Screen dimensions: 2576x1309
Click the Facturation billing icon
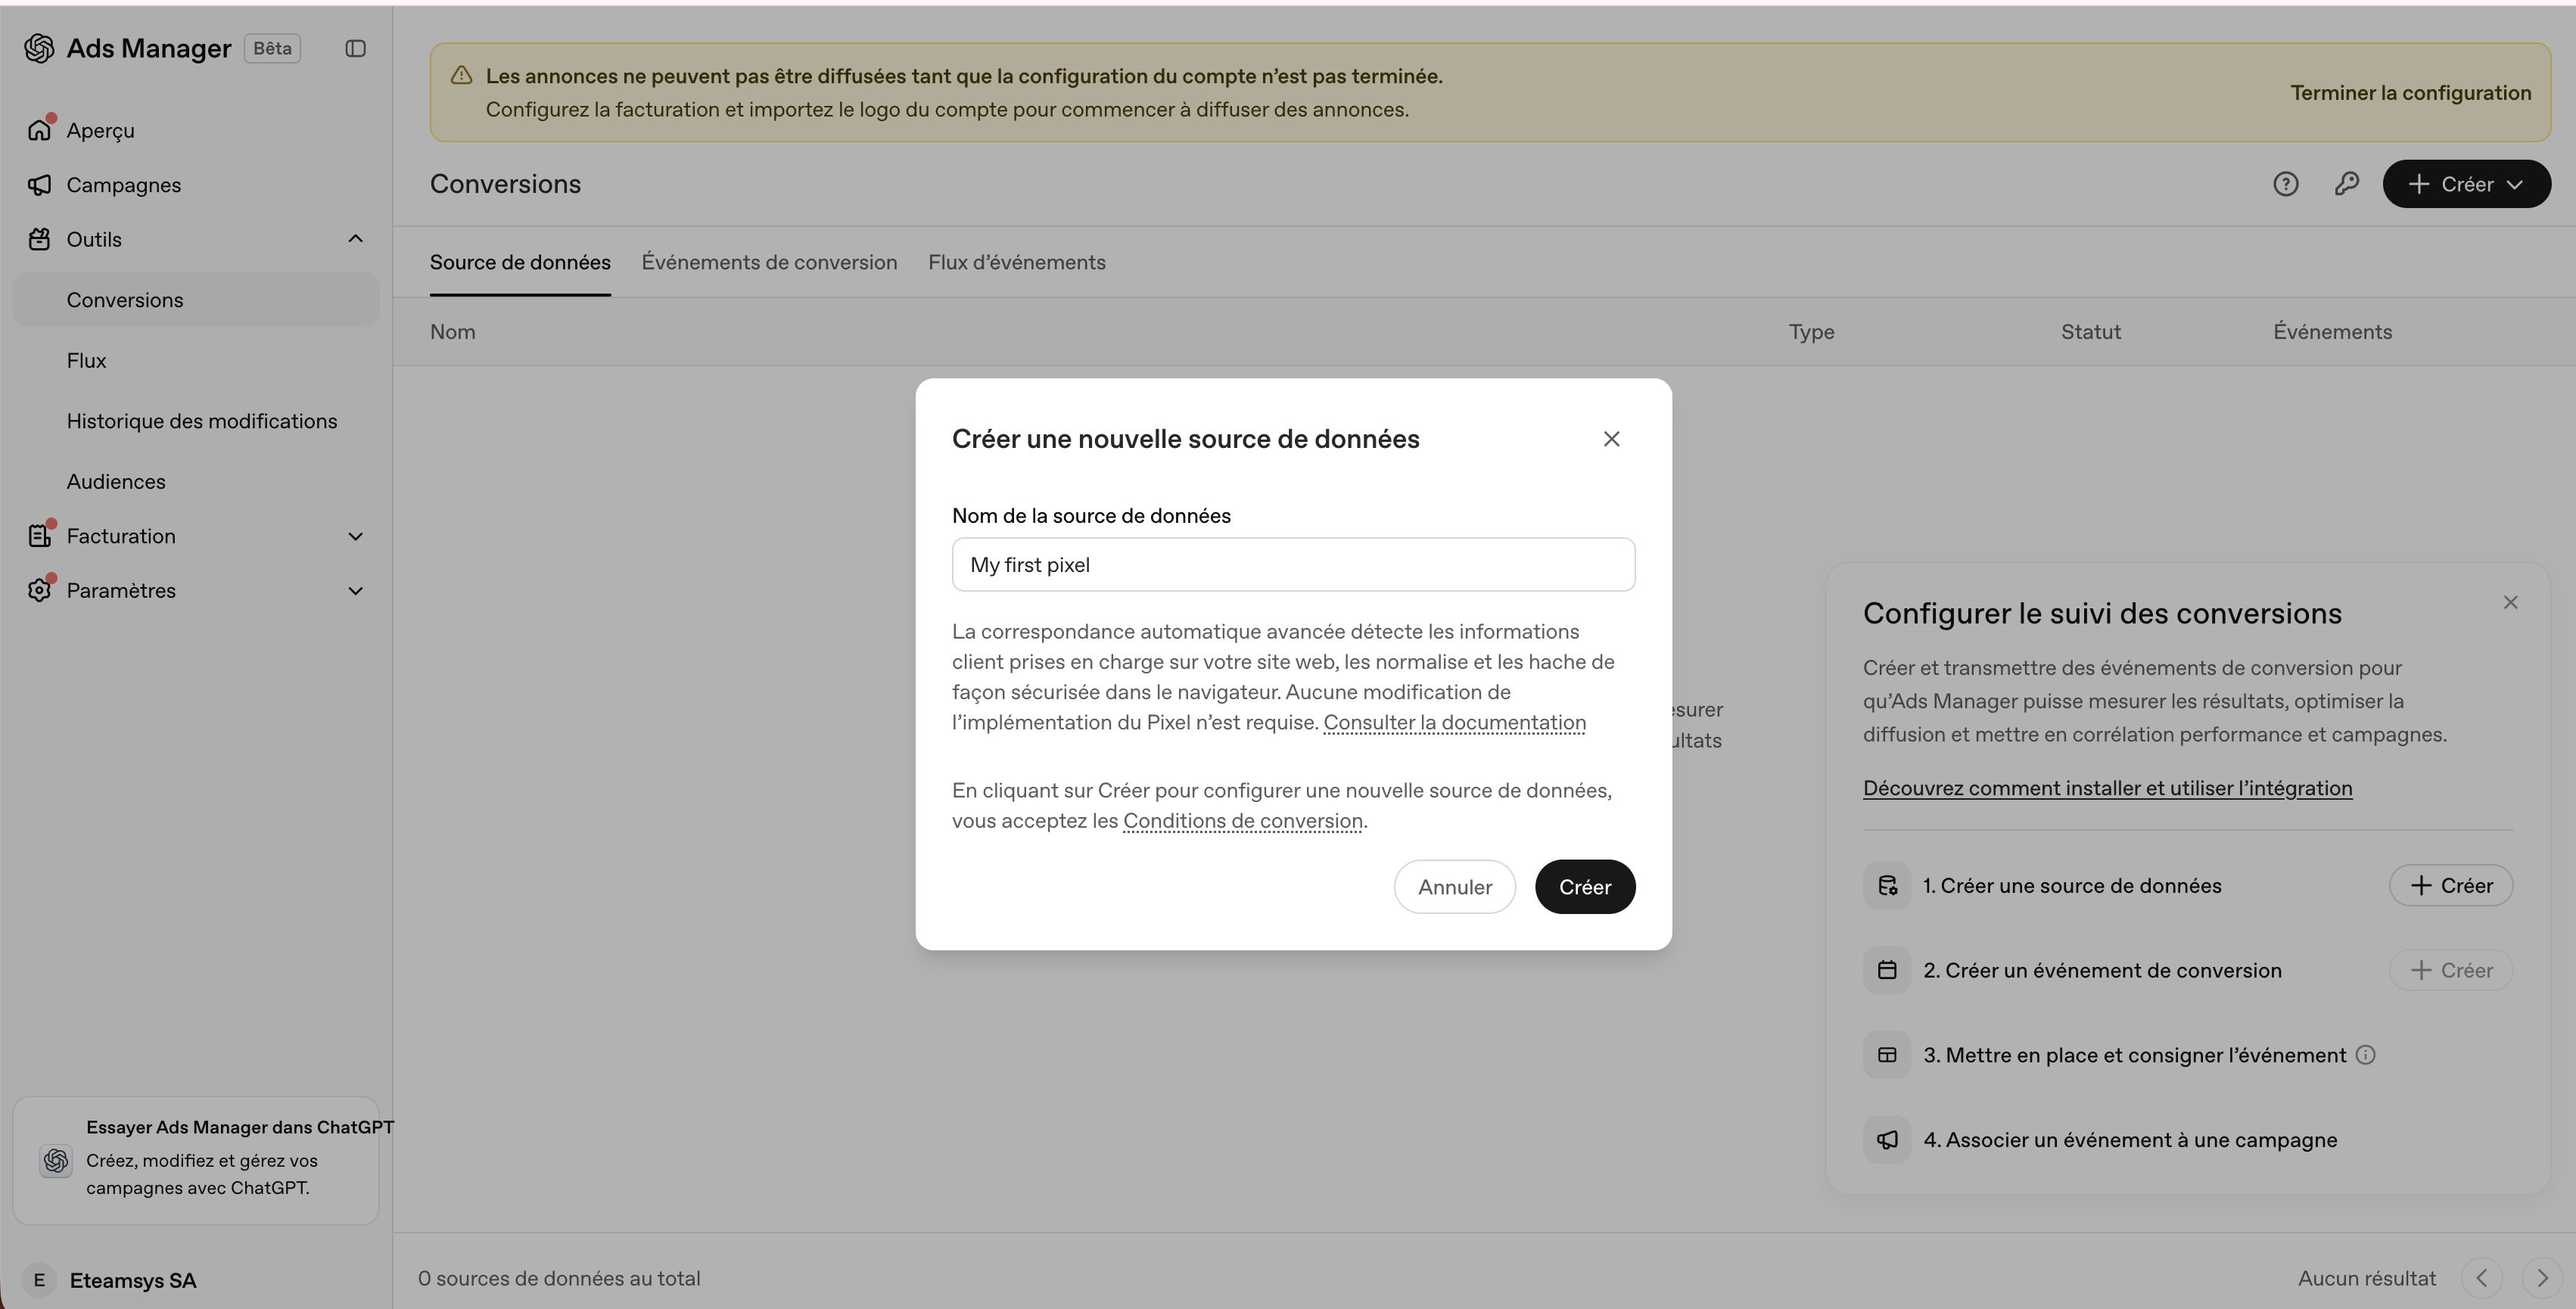pos(39,536)
